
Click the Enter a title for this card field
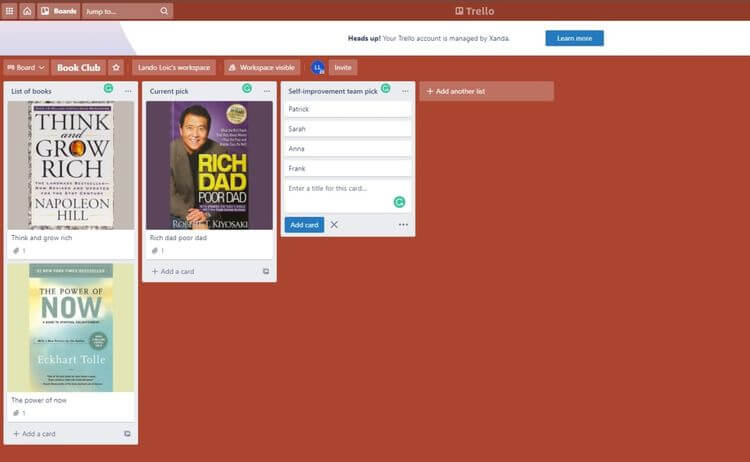[348, 196]
